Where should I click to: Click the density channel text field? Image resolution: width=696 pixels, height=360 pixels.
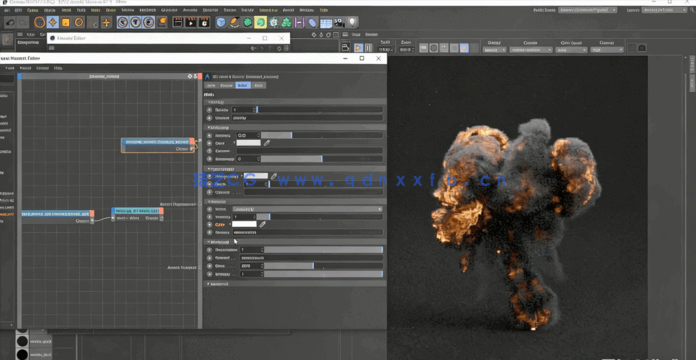point(307,118)
